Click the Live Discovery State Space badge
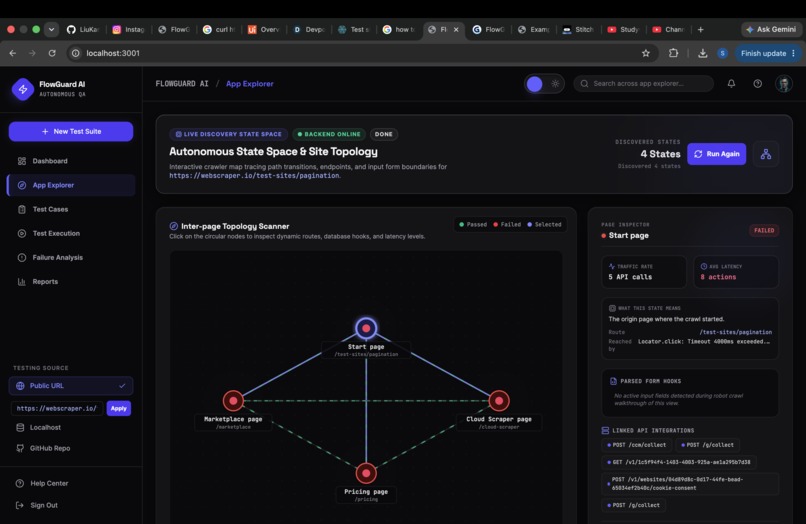806x524 pixels. point(228,134)
